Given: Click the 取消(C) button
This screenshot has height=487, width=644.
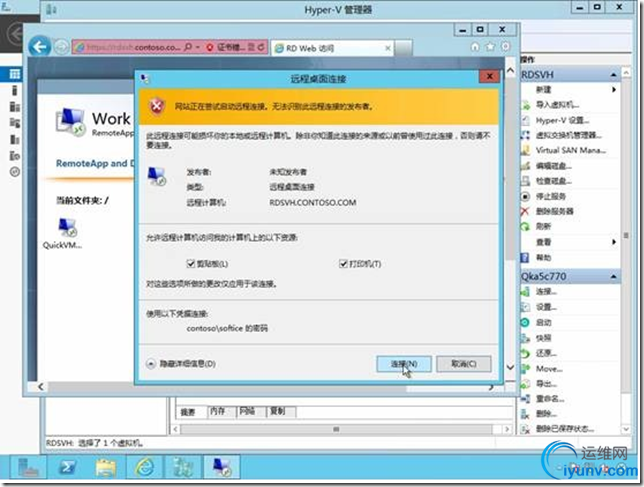Looking at the screenshot, I should point(464,364).
